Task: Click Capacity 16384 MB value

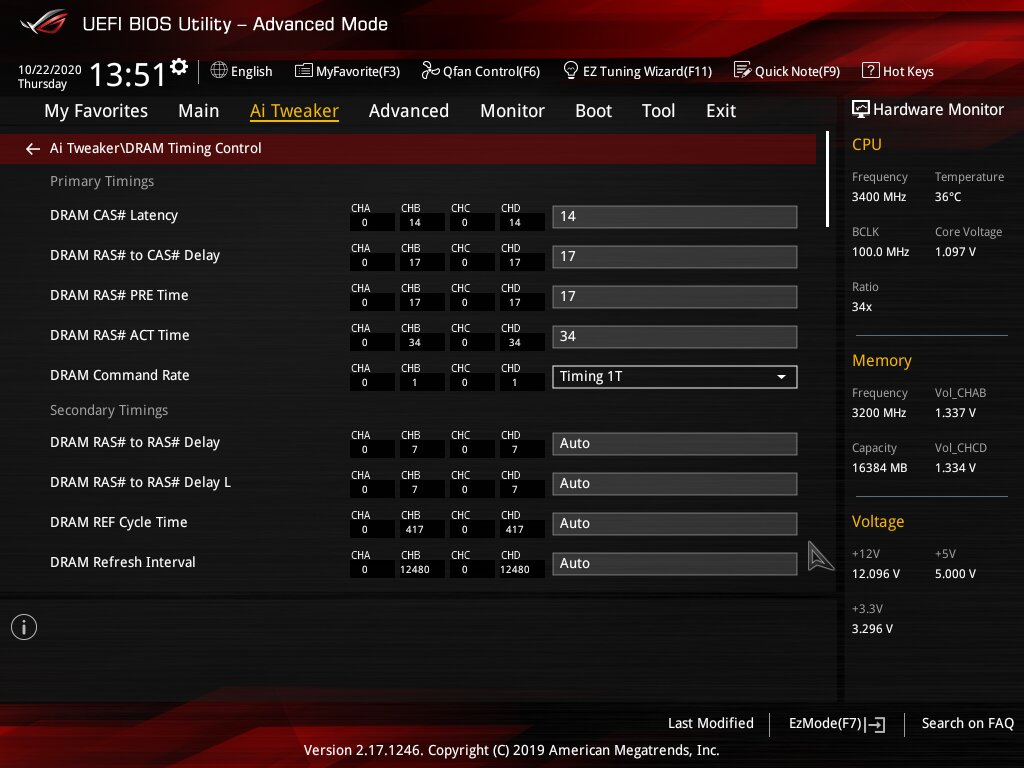Action: (x=879, y=468)
